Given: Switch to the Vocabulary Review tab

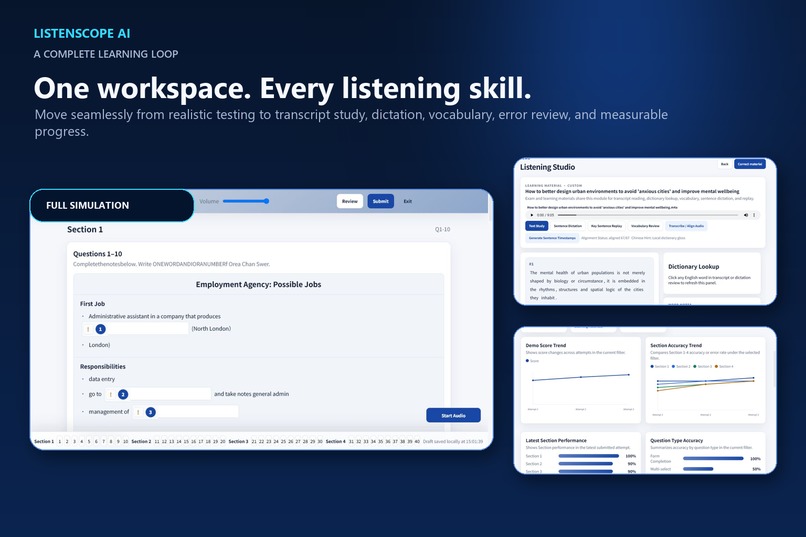Looking at the screenshot, I should [645, 226].
